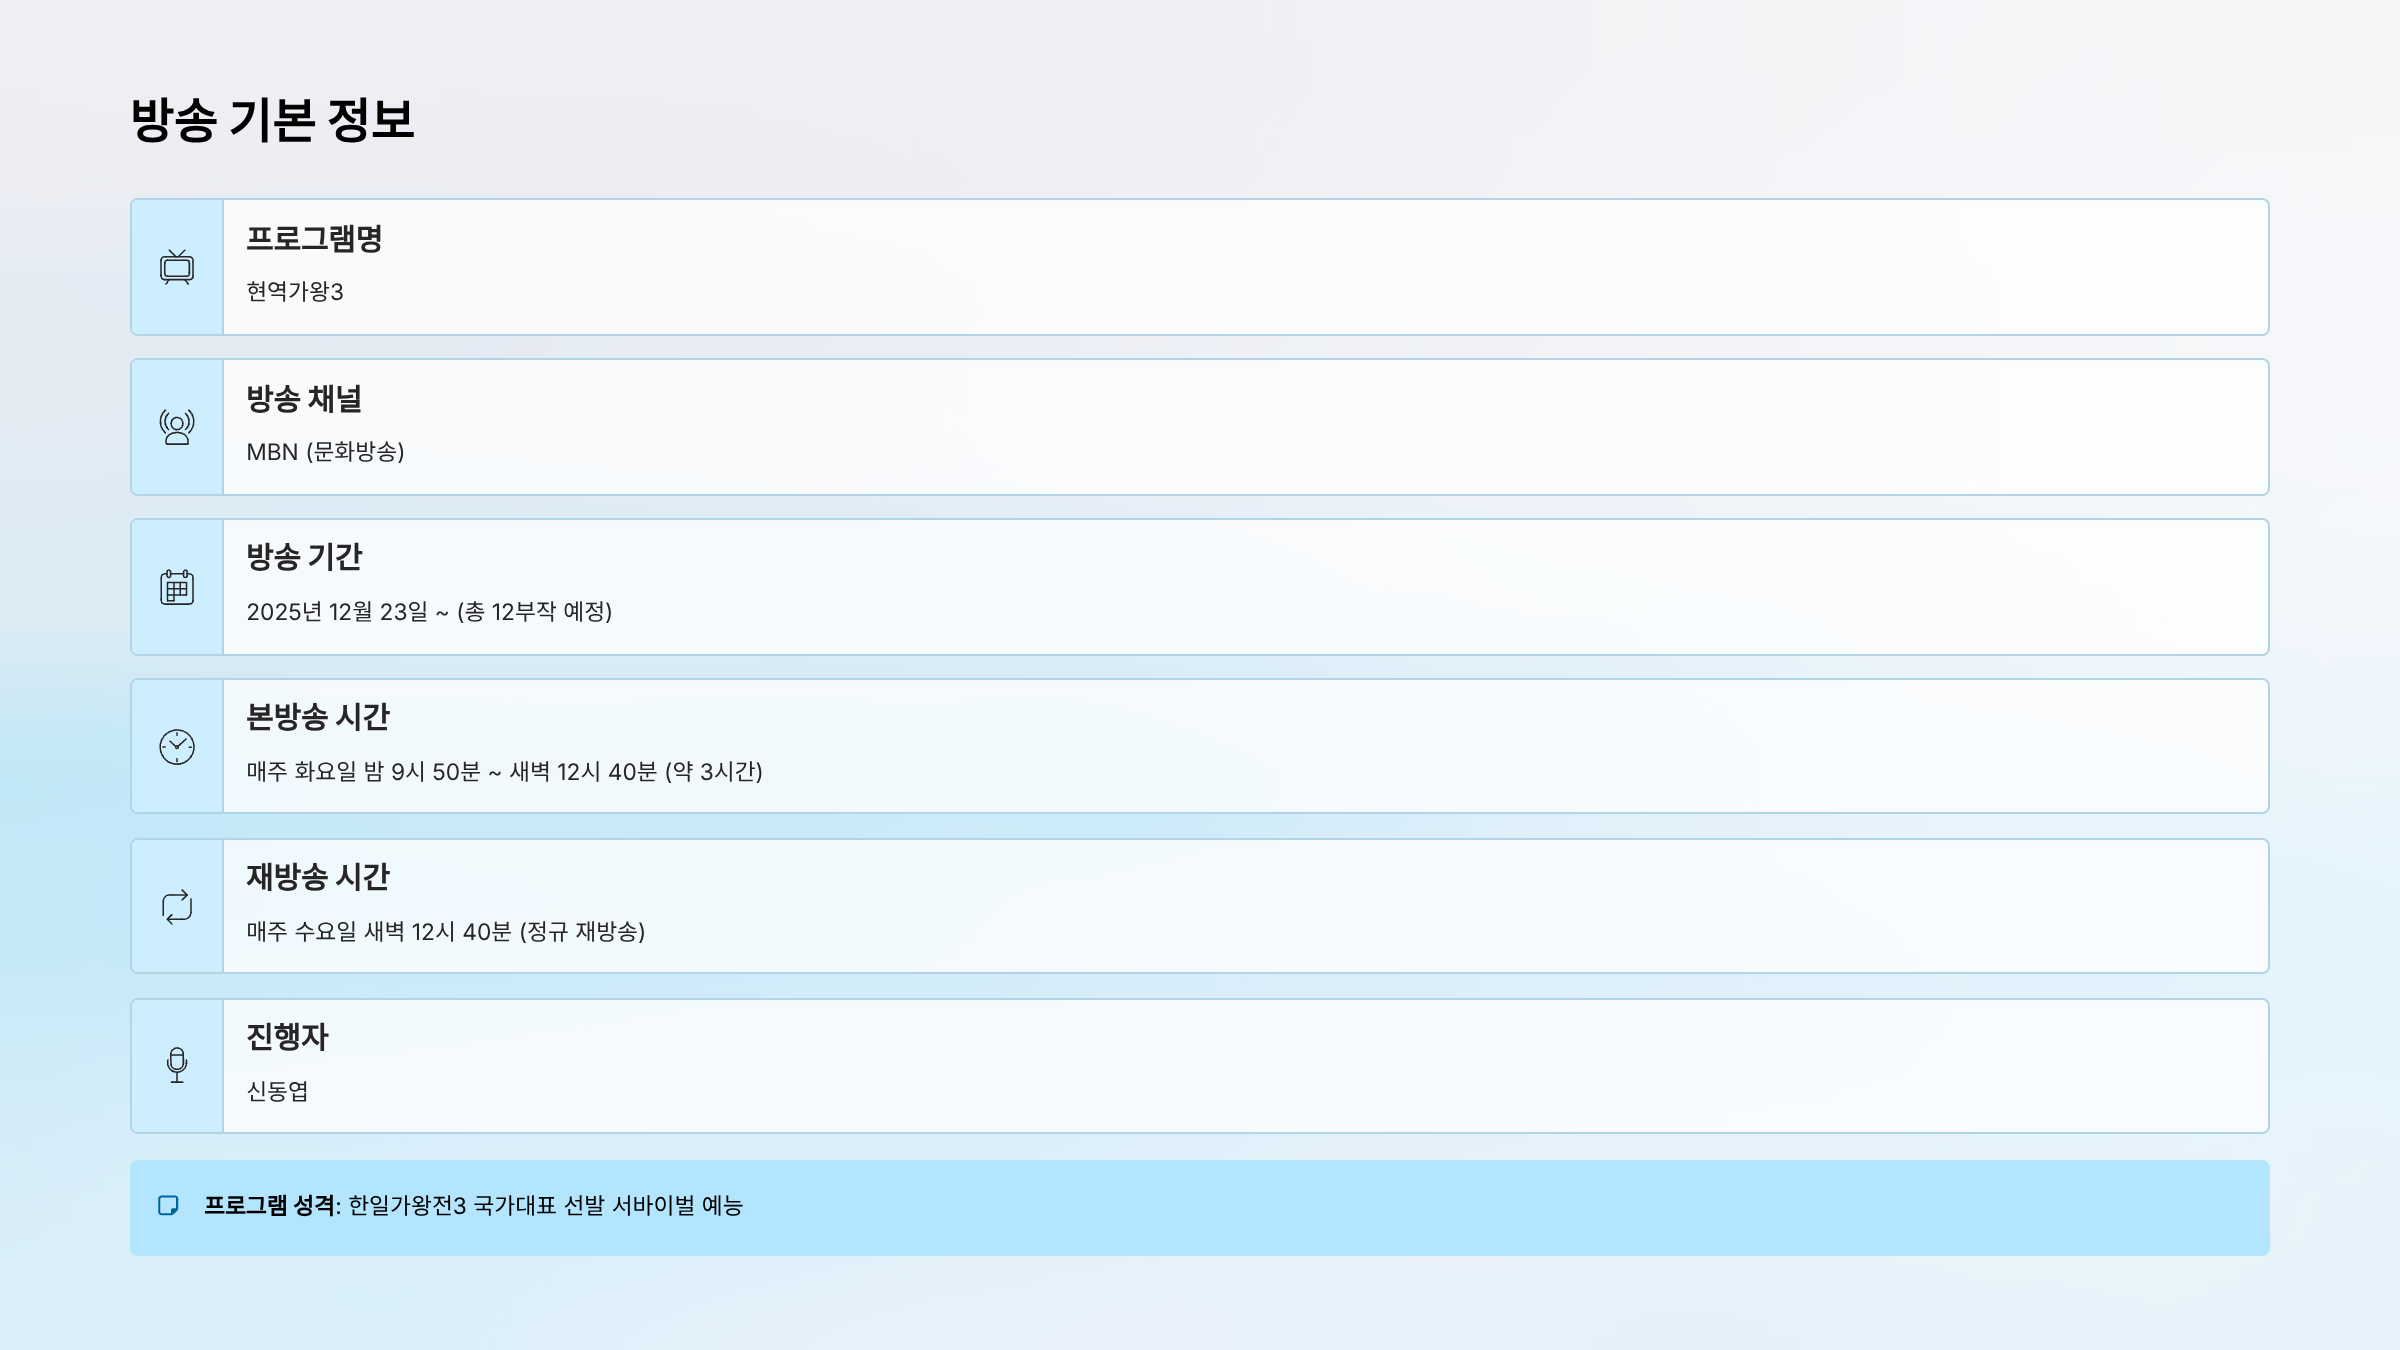2400x1350 pixels.
Task: Click the program name 현역가왕3
Action: point(295,292)
